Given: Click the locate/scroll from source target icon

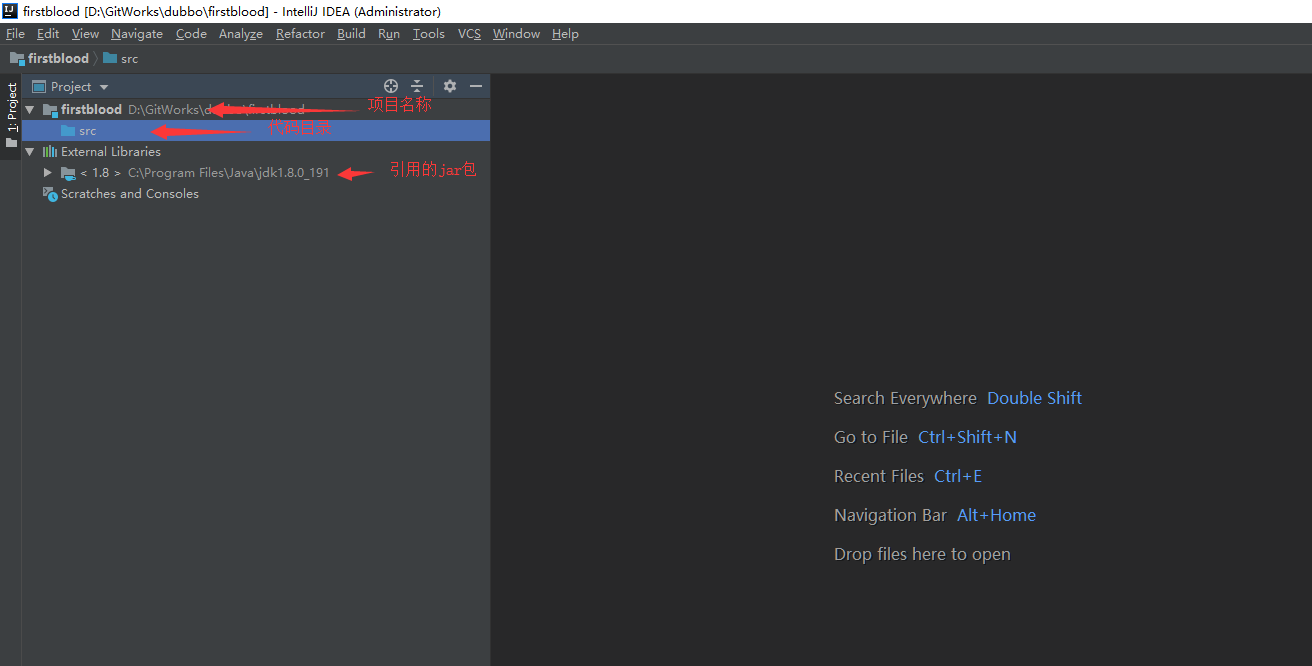Looking at the screenshot, I should [391, 86].
